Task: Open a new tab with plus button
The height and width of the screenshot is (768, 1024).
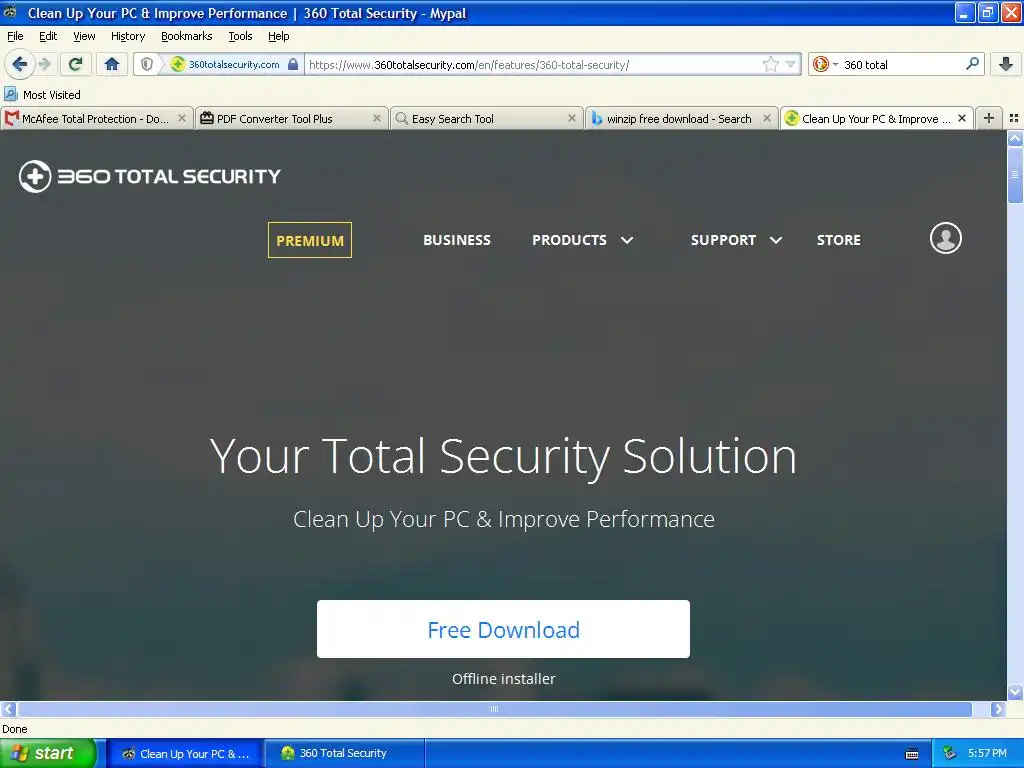Action: (x=989, y=118)
